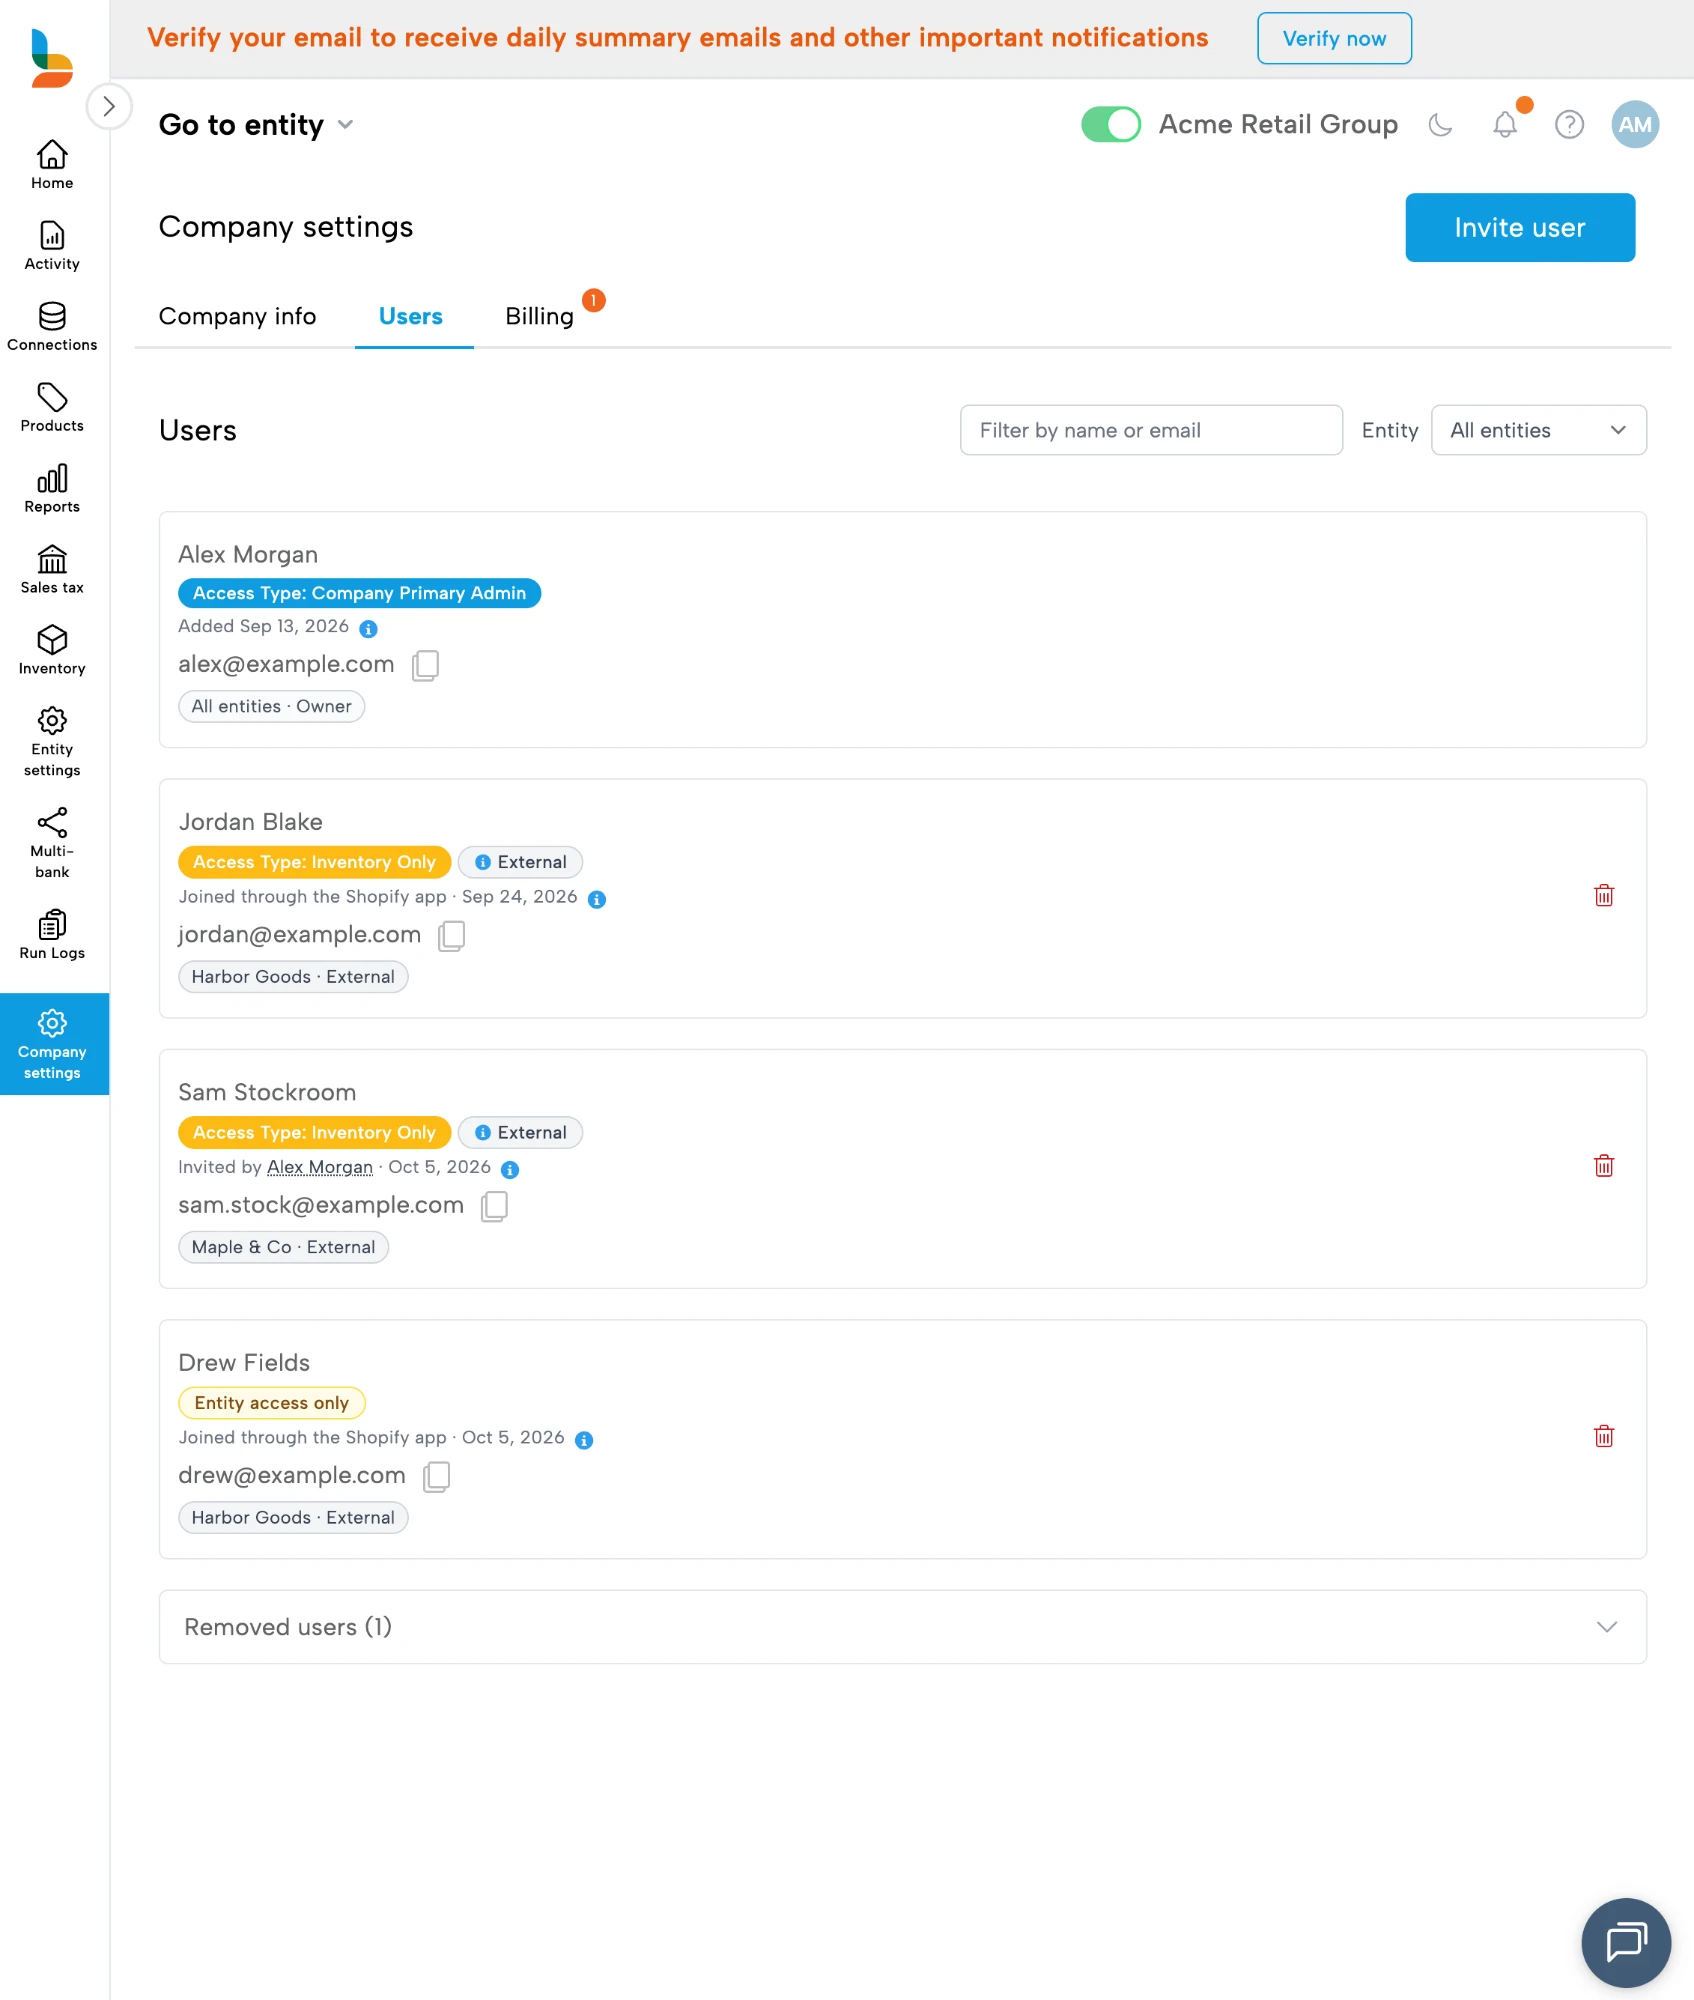Click the Maple & Co · External tag
This screenshot has width=1694, height=2000.
[x=283, y=1247]
